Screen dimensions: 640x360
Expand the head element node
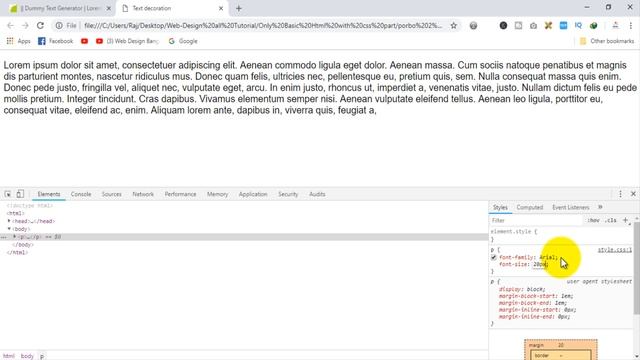pyautogui.click(x=9, y=221)
